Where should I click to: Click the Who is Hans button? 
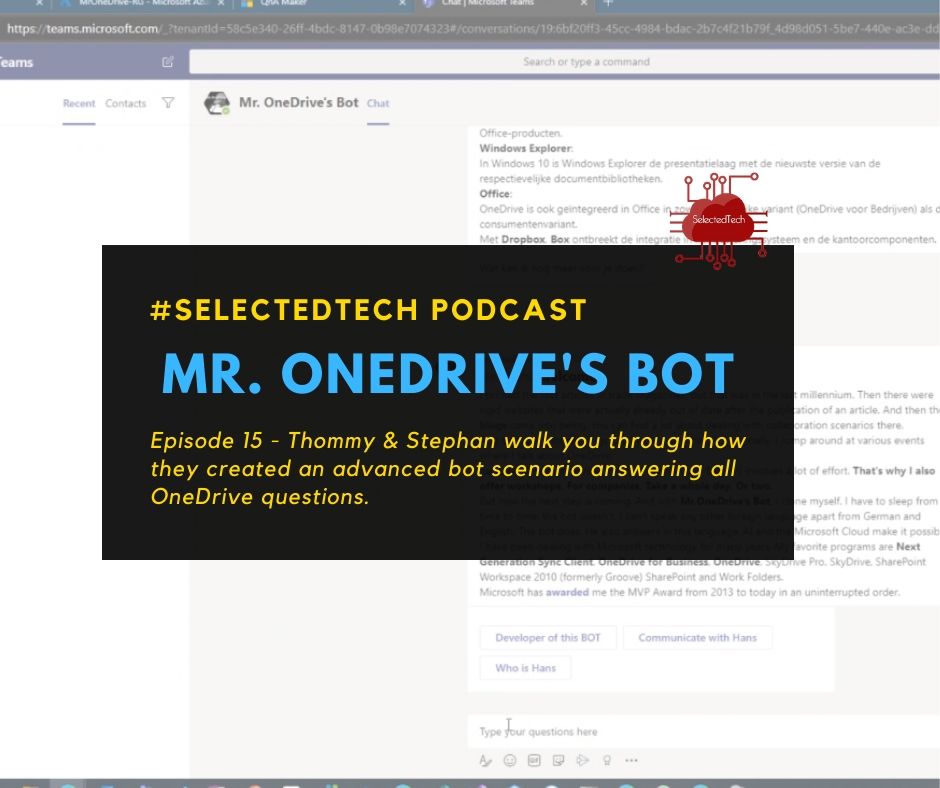tap(526, 668)
